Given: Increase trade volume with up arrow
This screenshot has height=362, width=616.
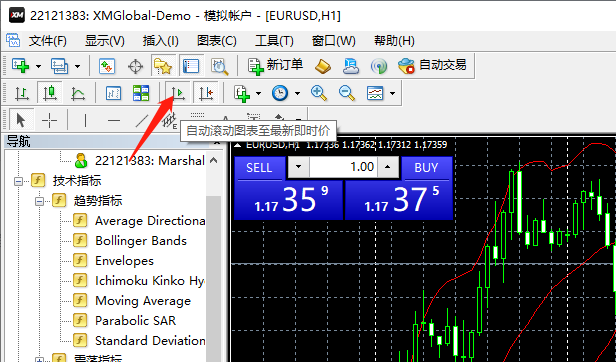Looking at the screenshot, I should tap(388, 167).
